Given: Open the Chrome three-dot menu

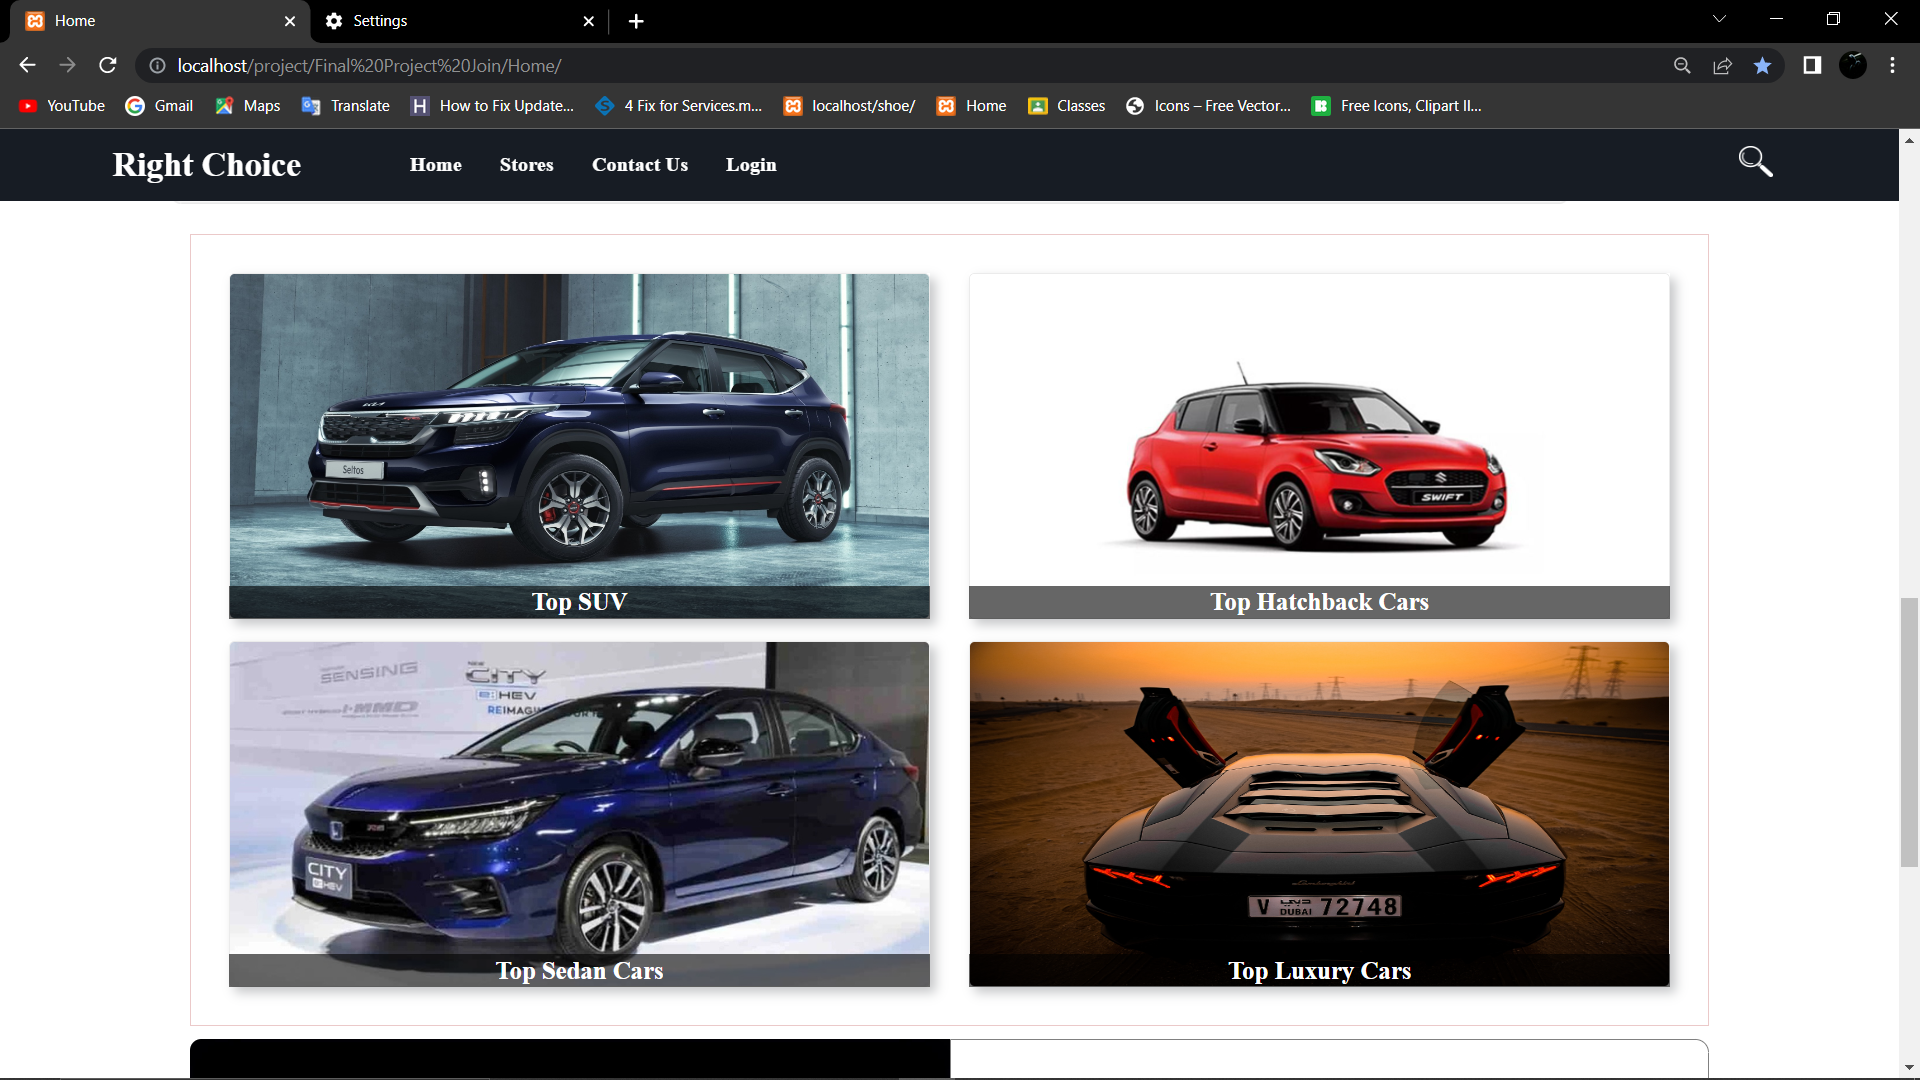Looking at the screenshot, I should (1891, 65).
